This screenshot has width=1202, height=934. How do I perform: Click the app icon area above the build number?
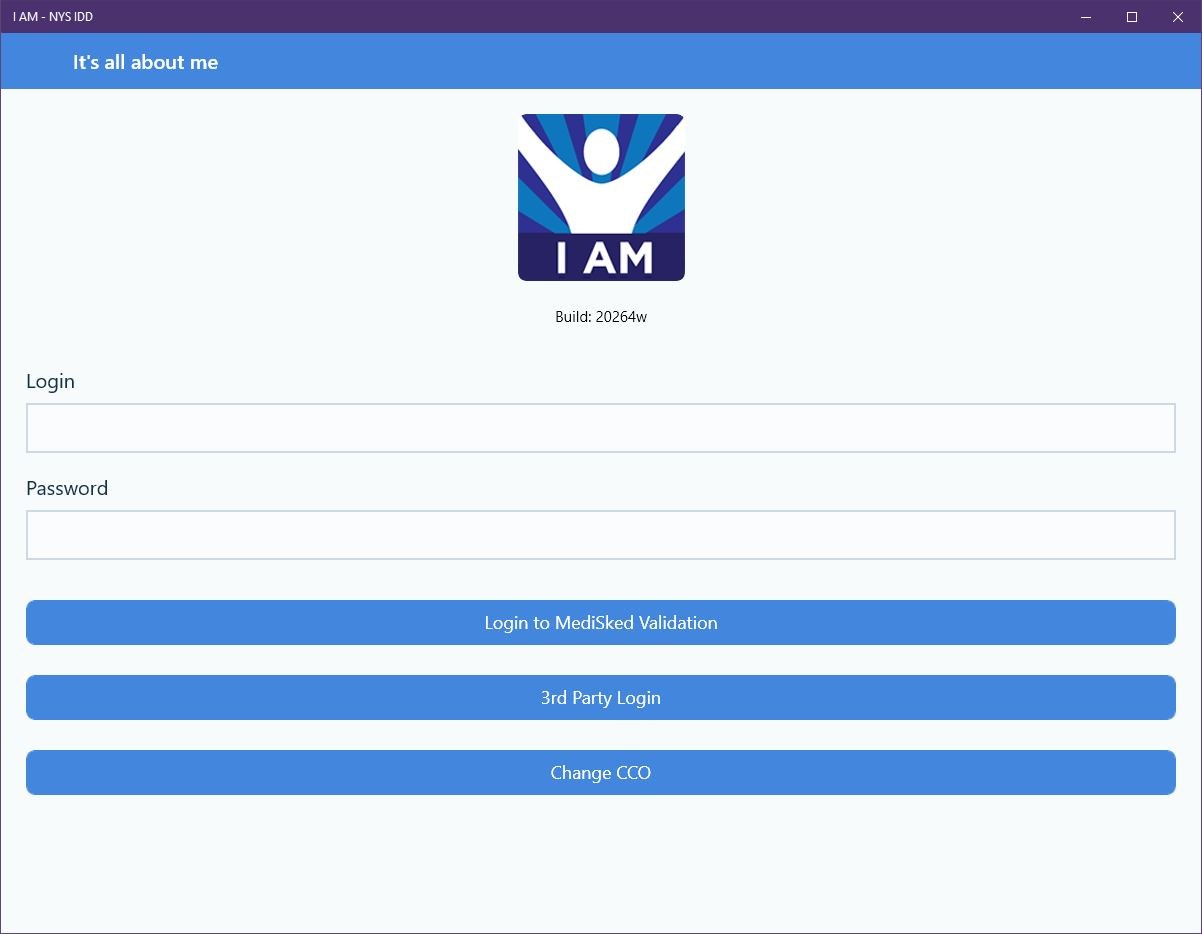pos(601,196)
